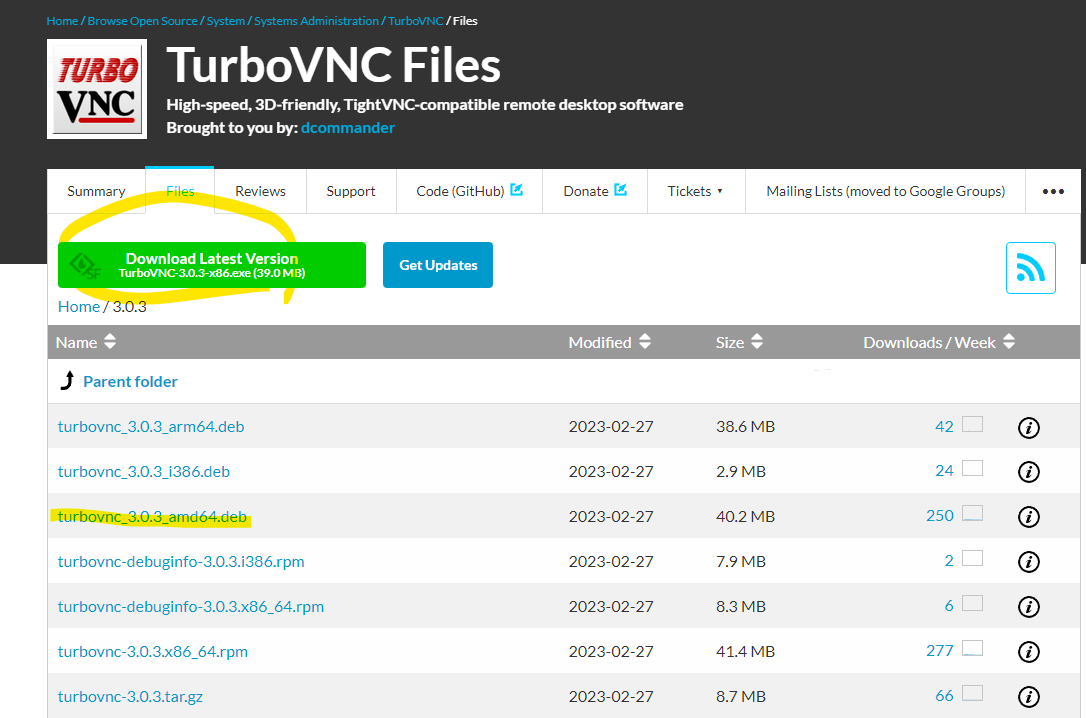This screenshot has height=718, width=1086.
Task: Download turbovnc-3.0.3.tar.gz source archive
Action: coord(130,697)
